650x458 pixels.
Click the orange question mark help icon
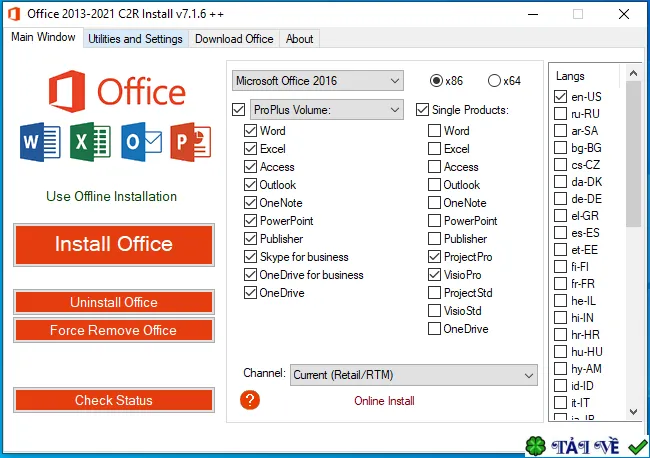[250, 400]
